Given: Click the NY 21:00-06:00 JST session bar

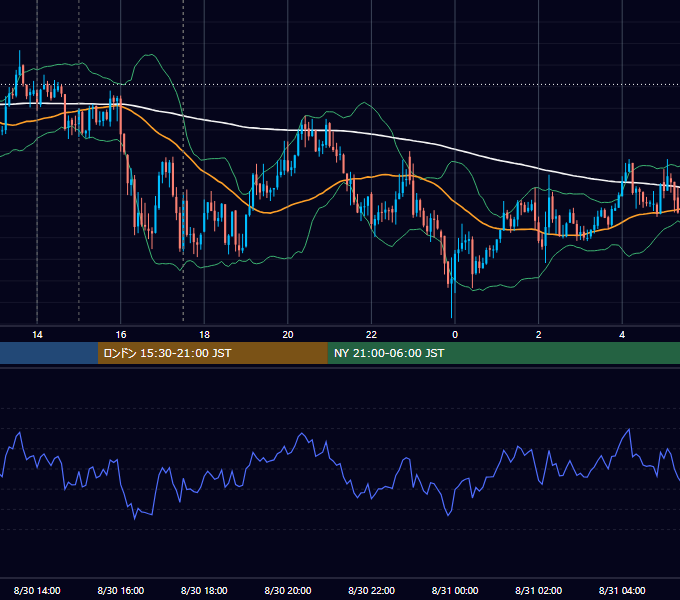Looking at the screenshot, I should point(503,353).
